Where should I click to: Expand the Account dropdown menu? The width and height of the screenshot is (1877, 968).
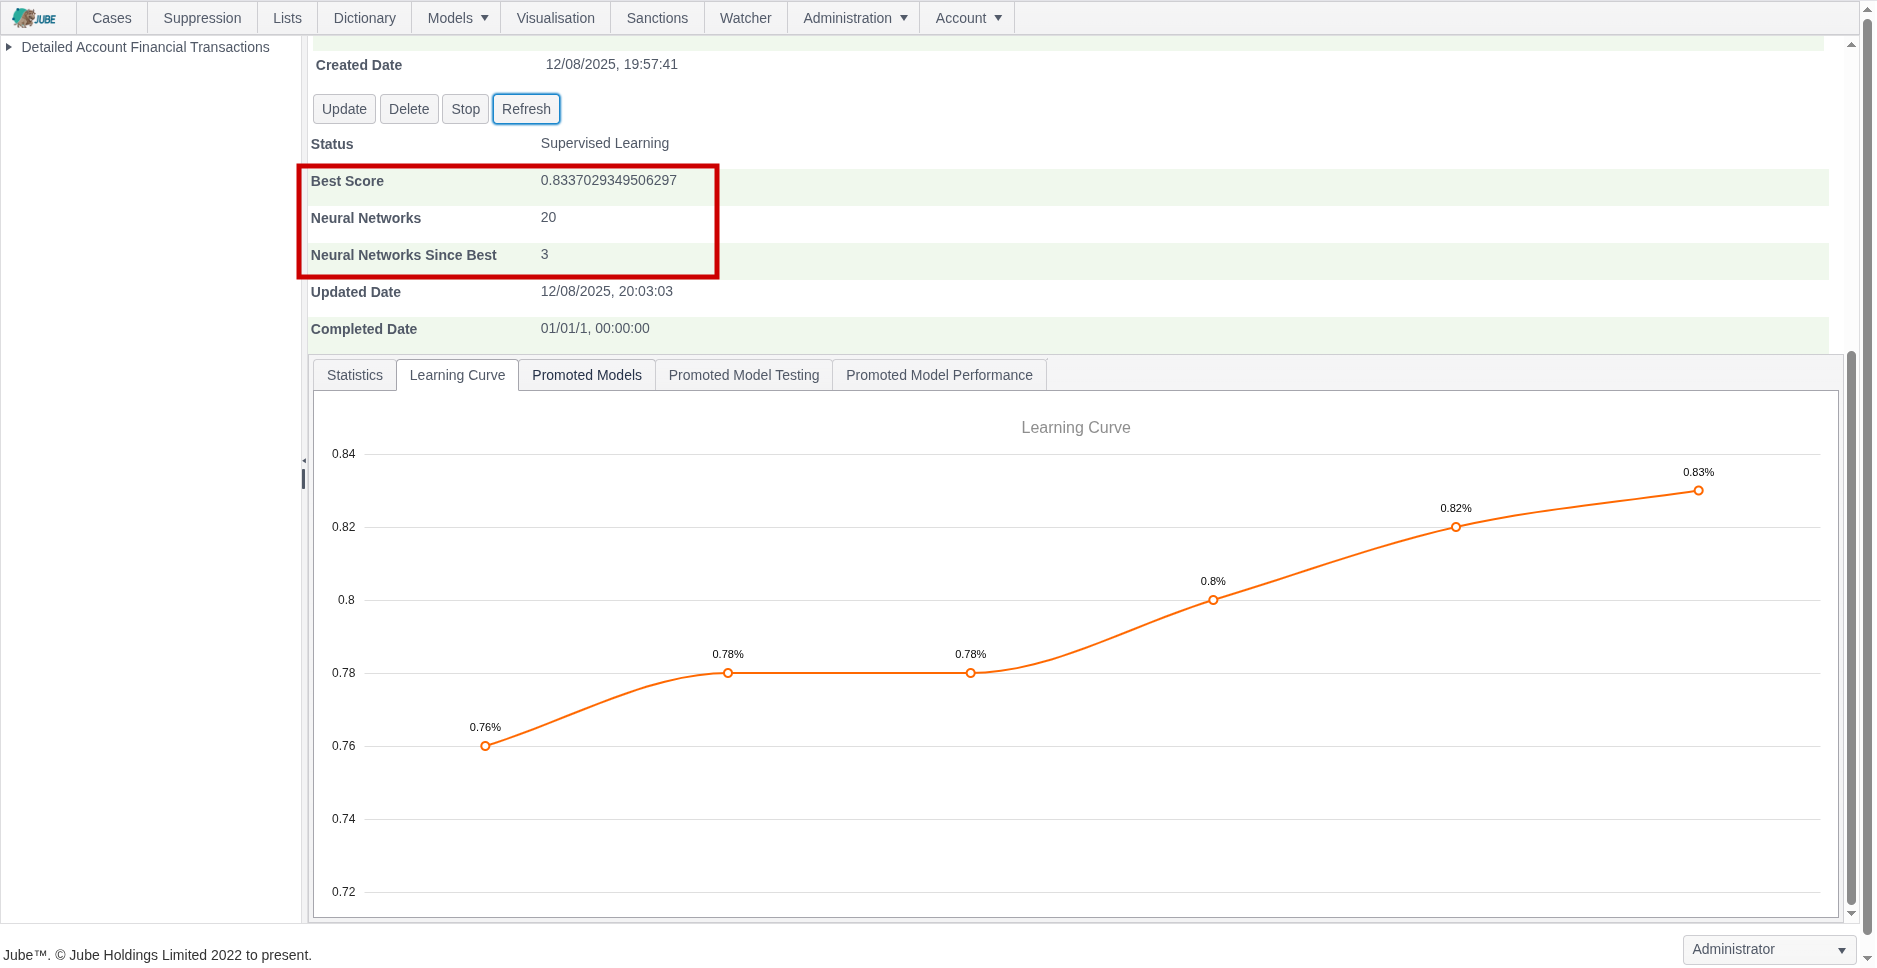click(967, 18)
